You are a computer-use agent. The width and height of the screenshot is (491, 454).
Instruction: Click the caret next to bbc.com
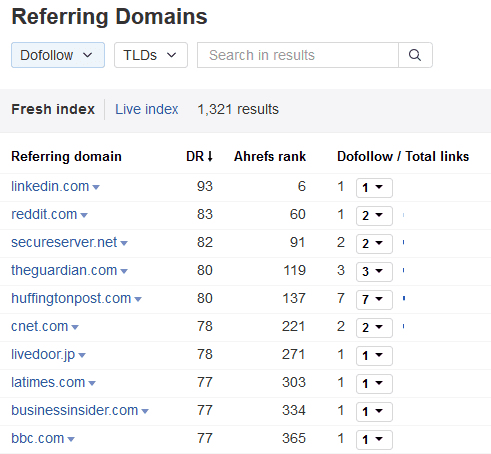(71, 439)
